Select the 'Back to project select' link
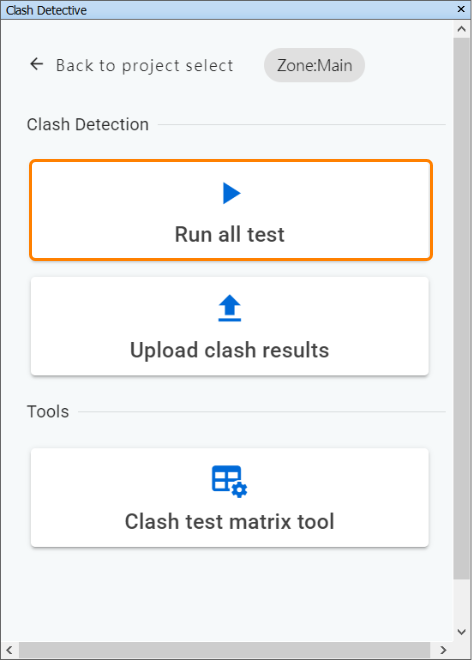The height and width of the screenshot is (660, 472). pyautogui.click(x=144, y=65)
